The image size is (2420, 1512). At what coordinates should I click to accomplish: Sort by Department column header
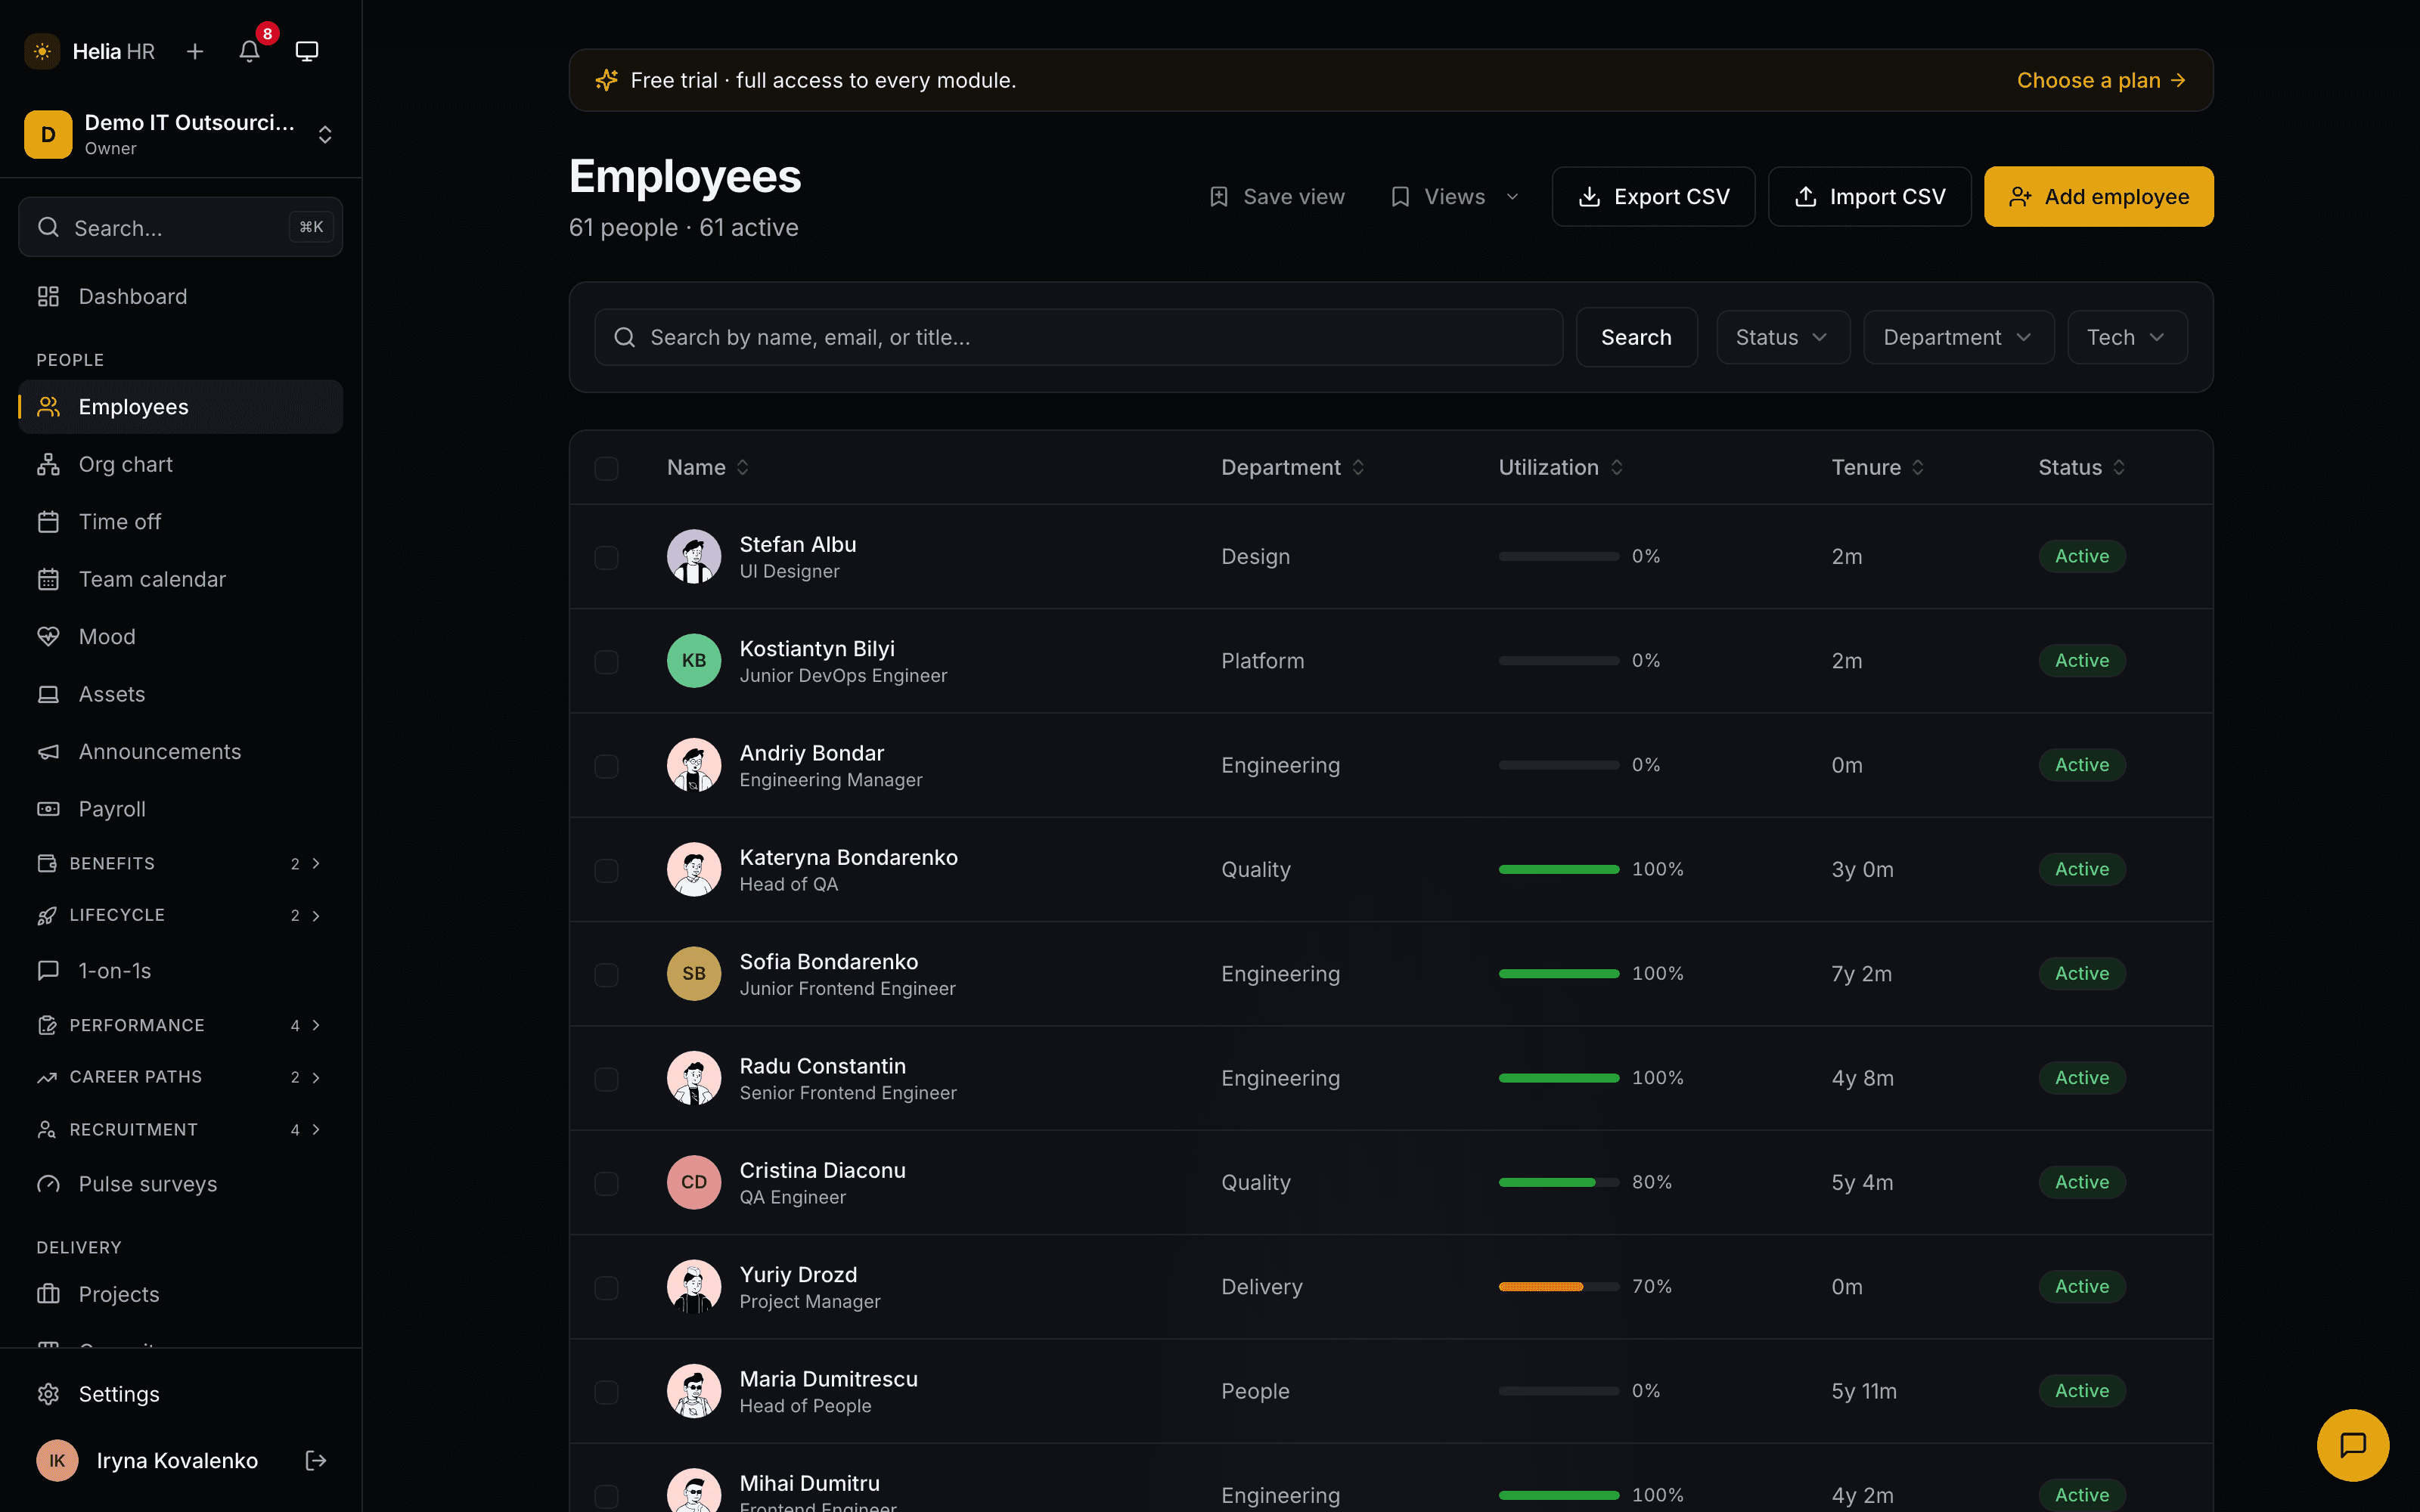click(x=1292, y=467)
